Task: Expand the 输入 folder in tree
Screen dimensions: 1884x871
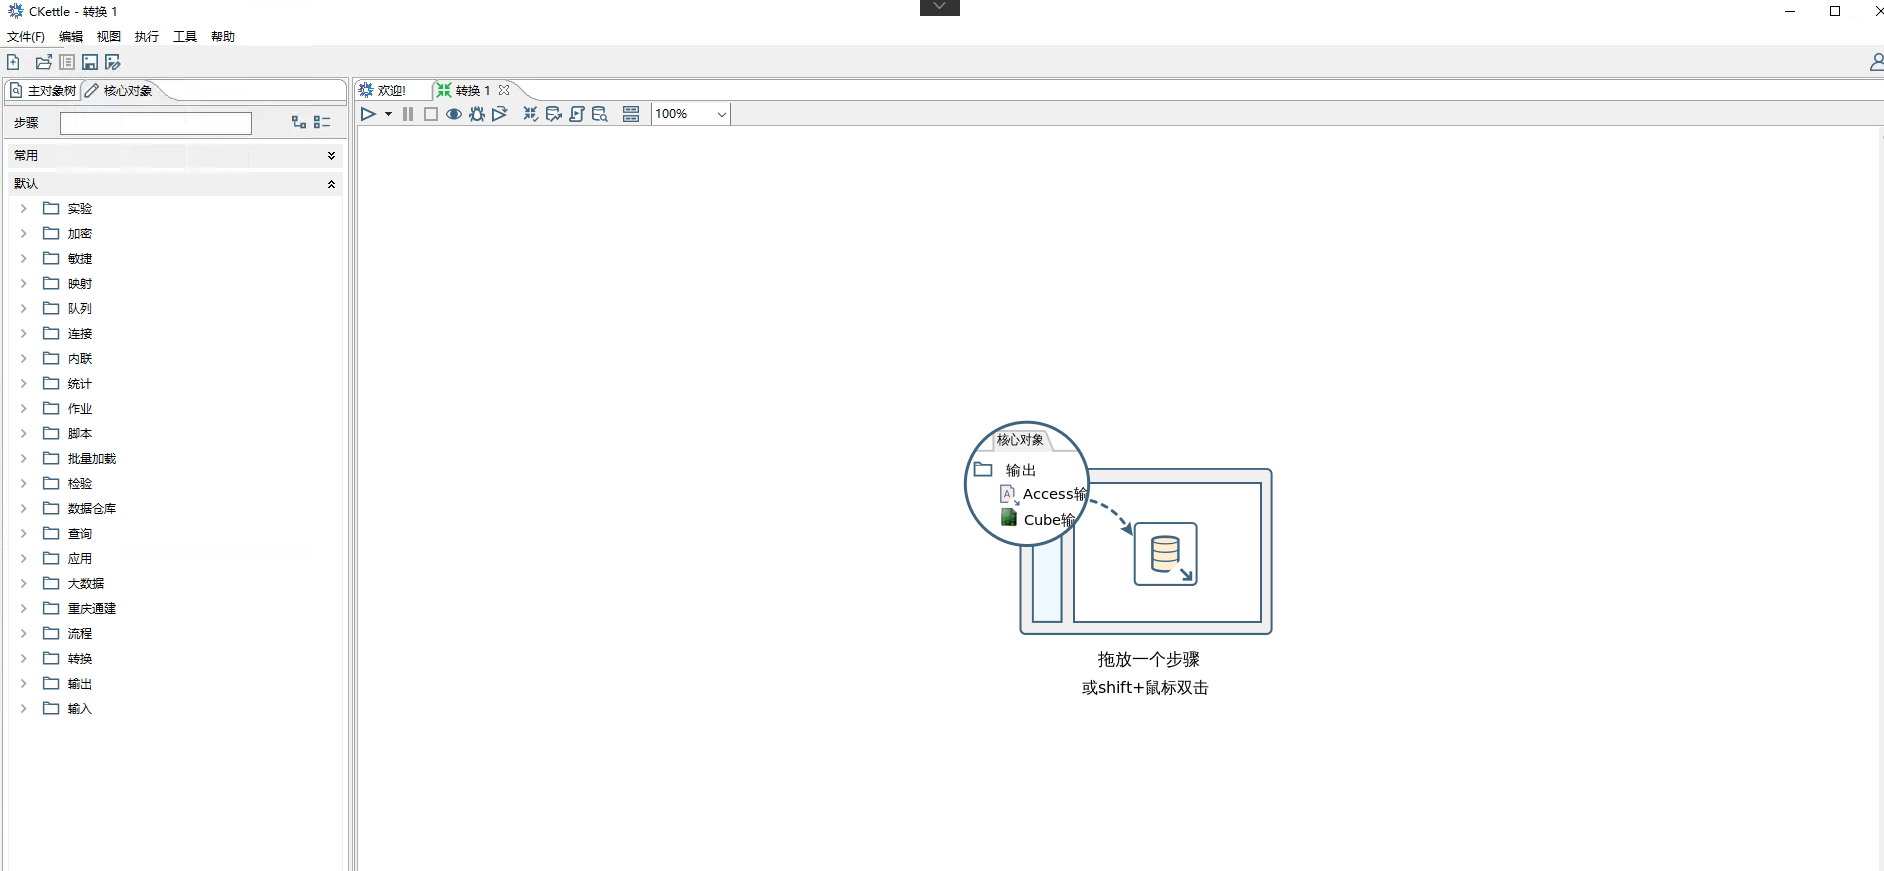Action: point(24,708)
